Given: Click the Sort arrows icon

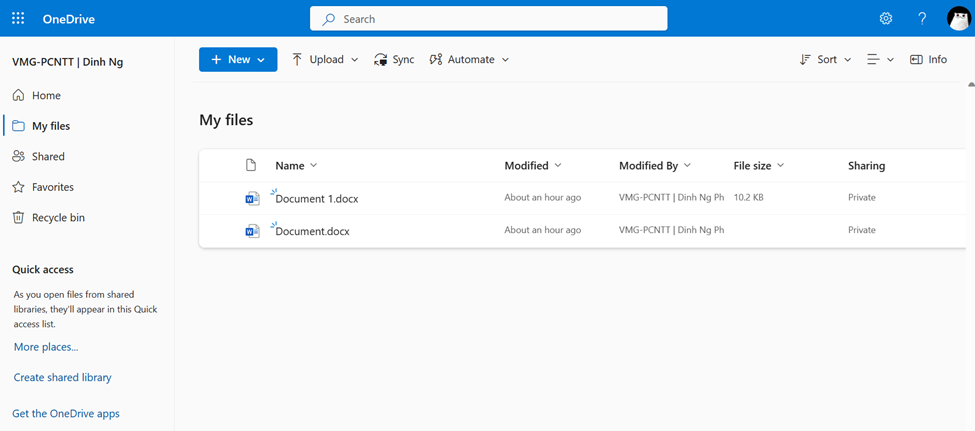Looking at the screenshot, I should (x=805, y=60).
